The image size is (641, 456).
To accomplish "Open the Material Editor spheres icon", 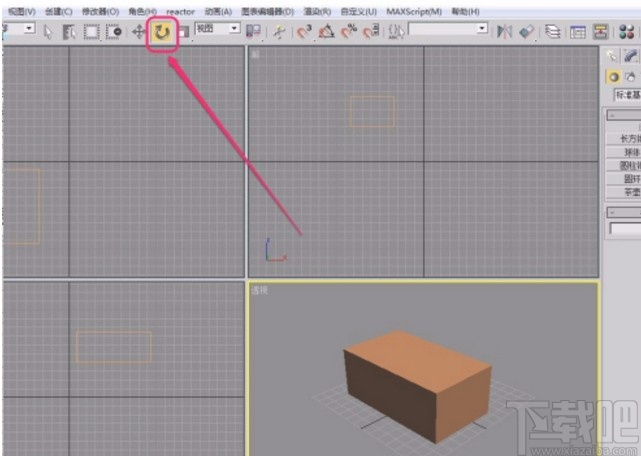I will click(x=626, y=31).
